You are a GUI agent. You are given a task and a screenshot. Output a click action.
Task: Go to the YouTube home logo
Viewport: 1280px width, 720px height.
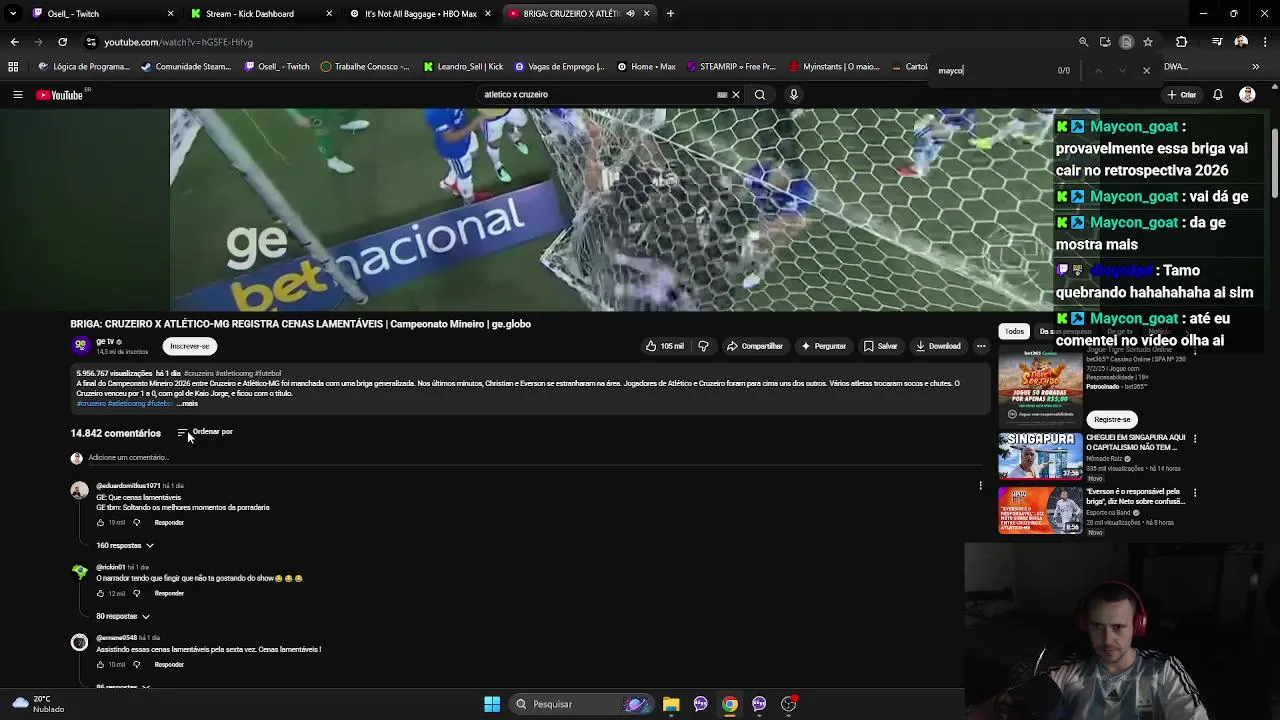62,95
